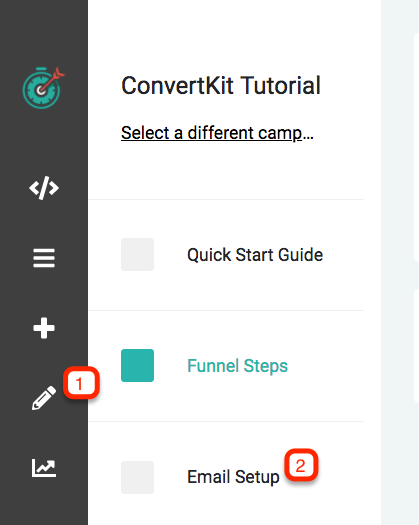Go to the Email Setup section
The image size is (419, 525).
point(233,477)
